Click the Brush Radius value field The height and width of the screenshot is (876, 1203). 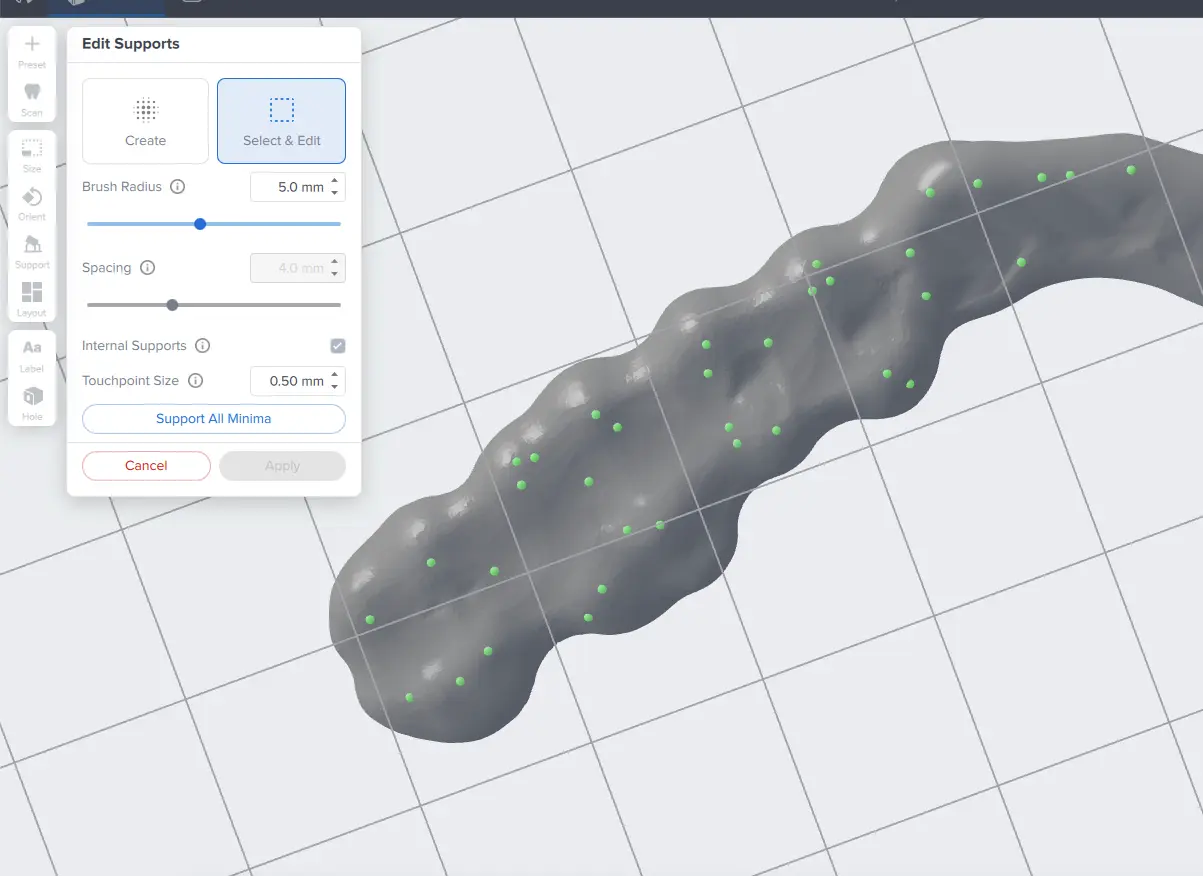tap(298, 187)
